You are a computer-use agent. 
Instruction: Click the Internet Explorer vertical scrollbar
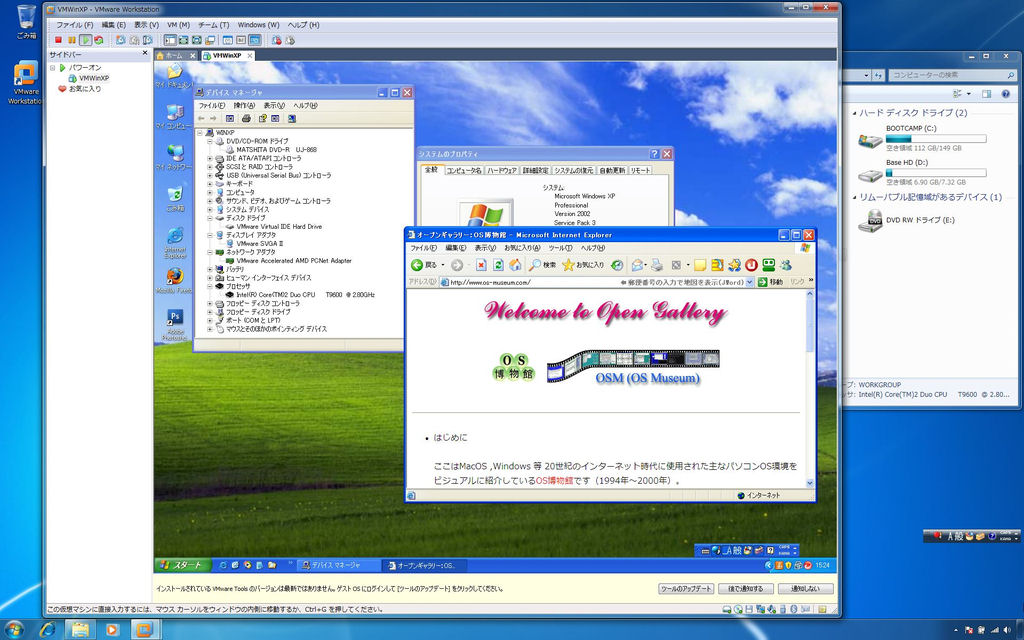coord(810,389)
